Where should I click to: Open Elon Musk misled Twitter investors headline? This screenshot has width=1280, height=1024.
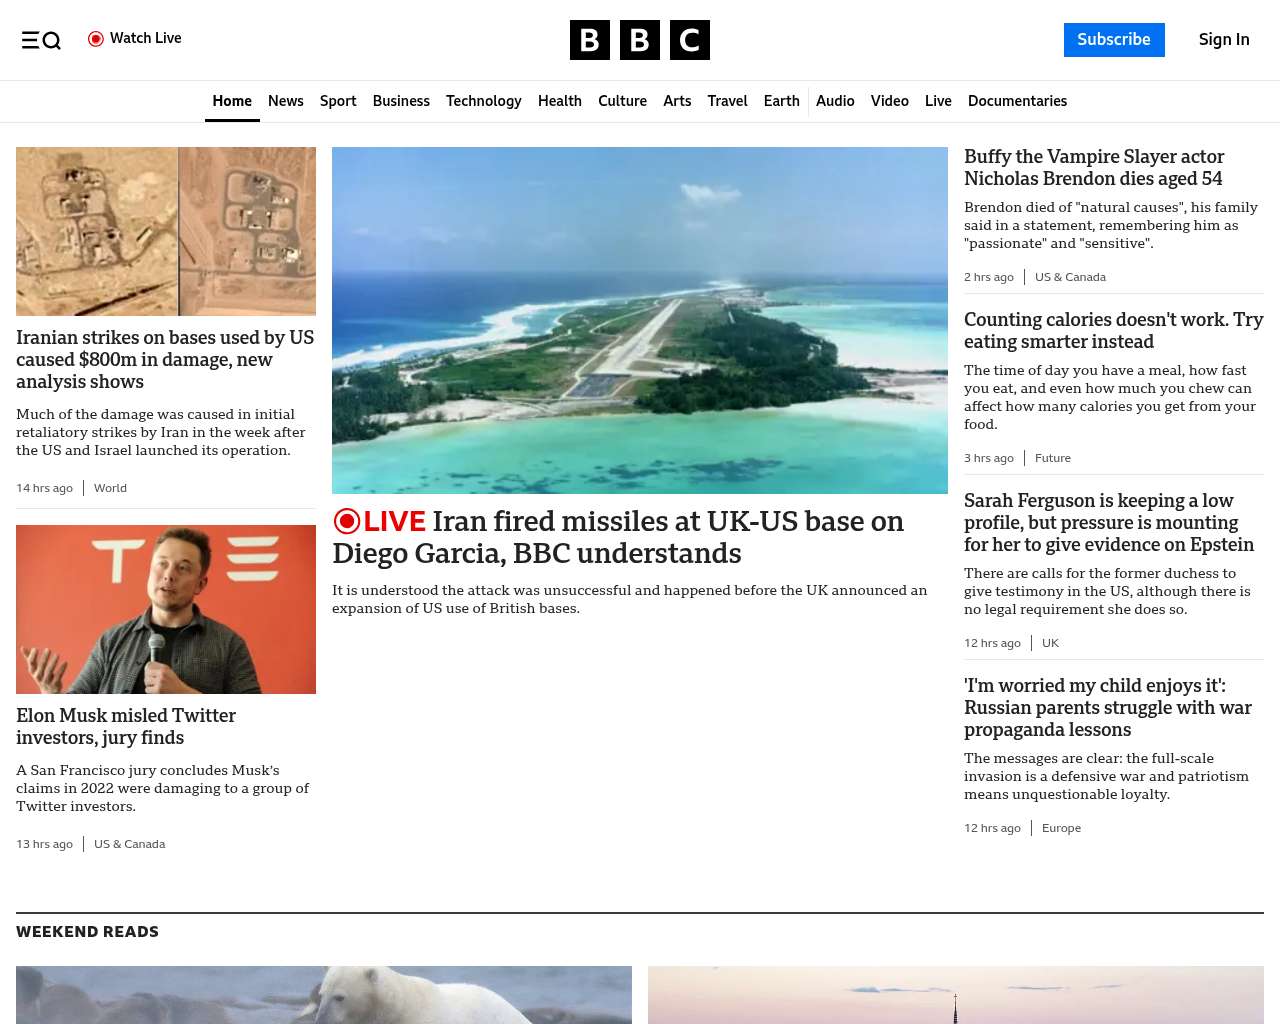(x=126, y=726)
